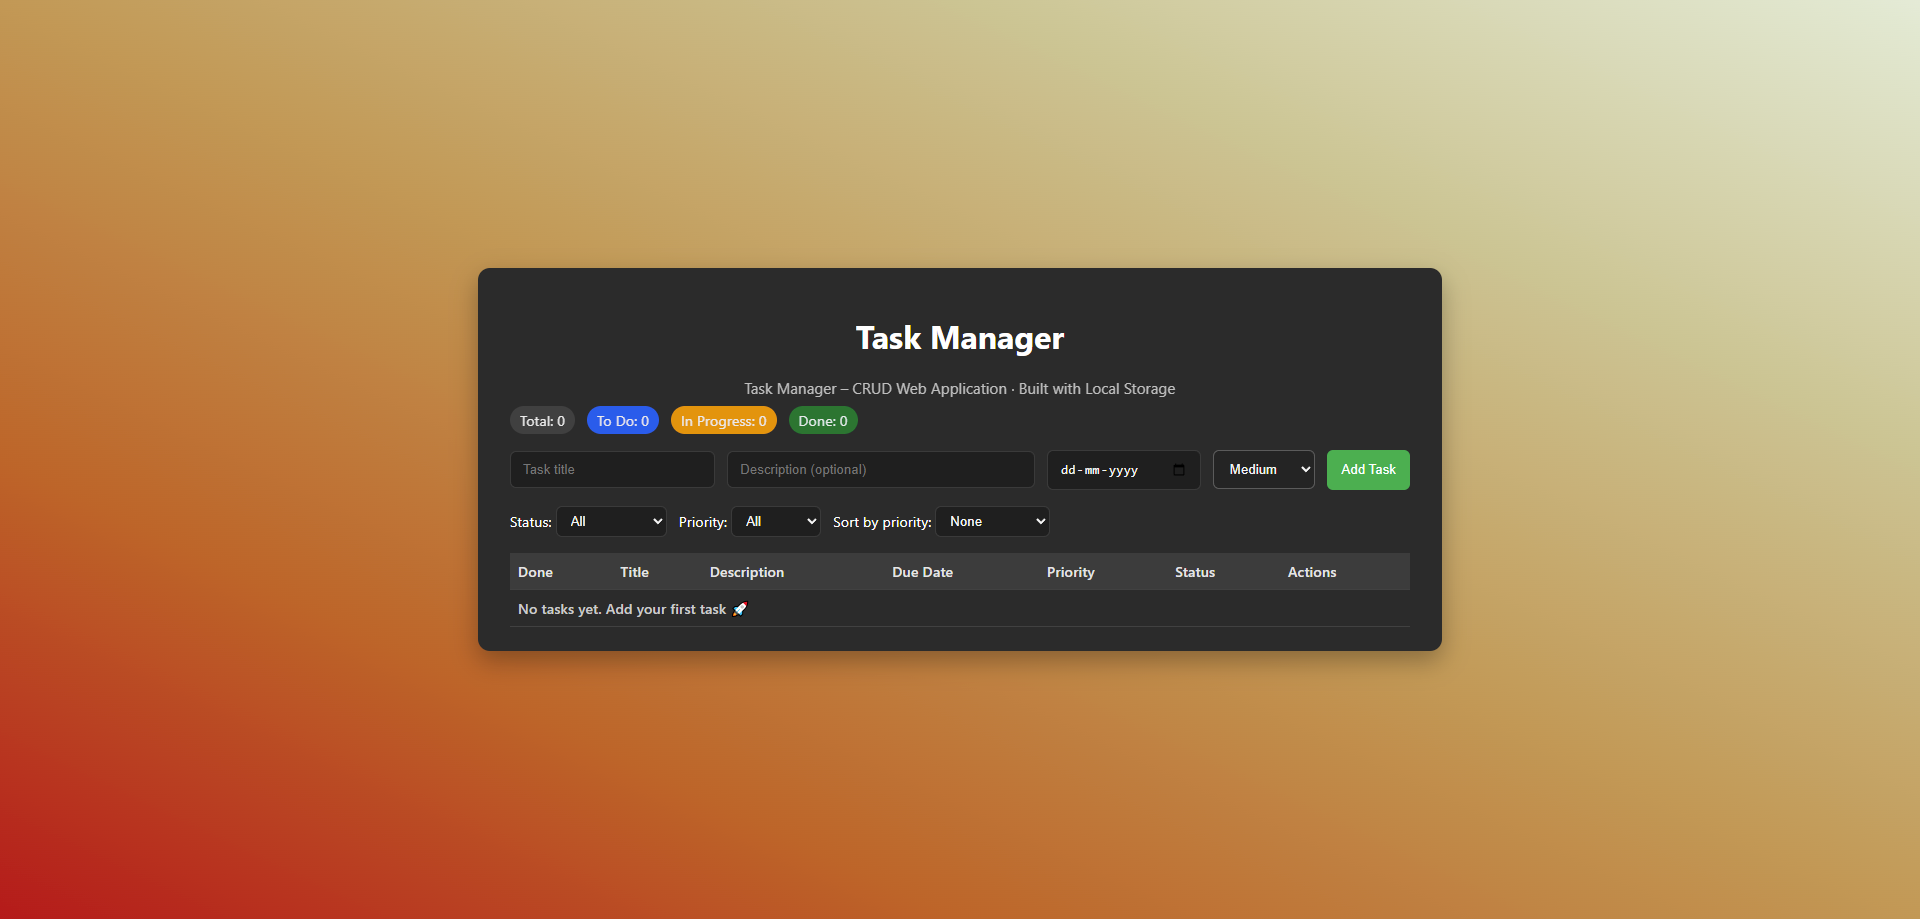Screen dimensions: 1920x919
Task: Open the Status filter dropdown
Action: coord(611,521)
